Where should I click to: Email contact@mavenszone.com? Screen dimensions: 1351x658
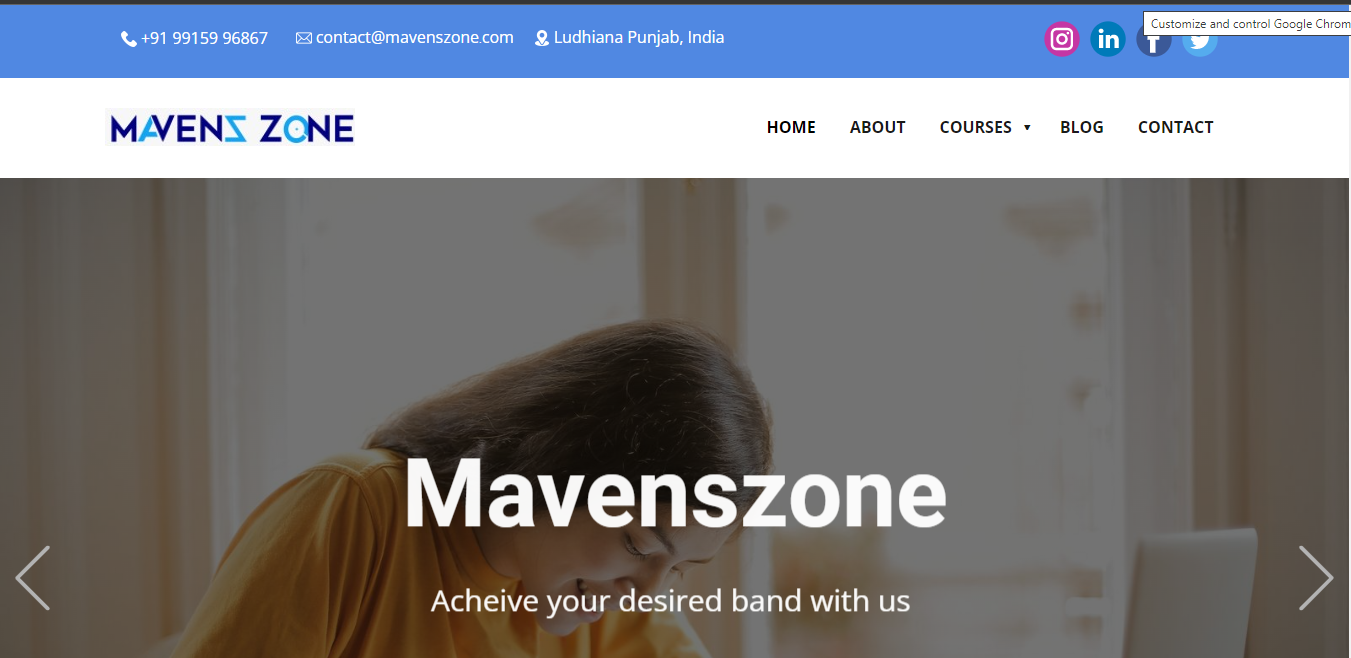pyautogui.click(x=415, y=38)
